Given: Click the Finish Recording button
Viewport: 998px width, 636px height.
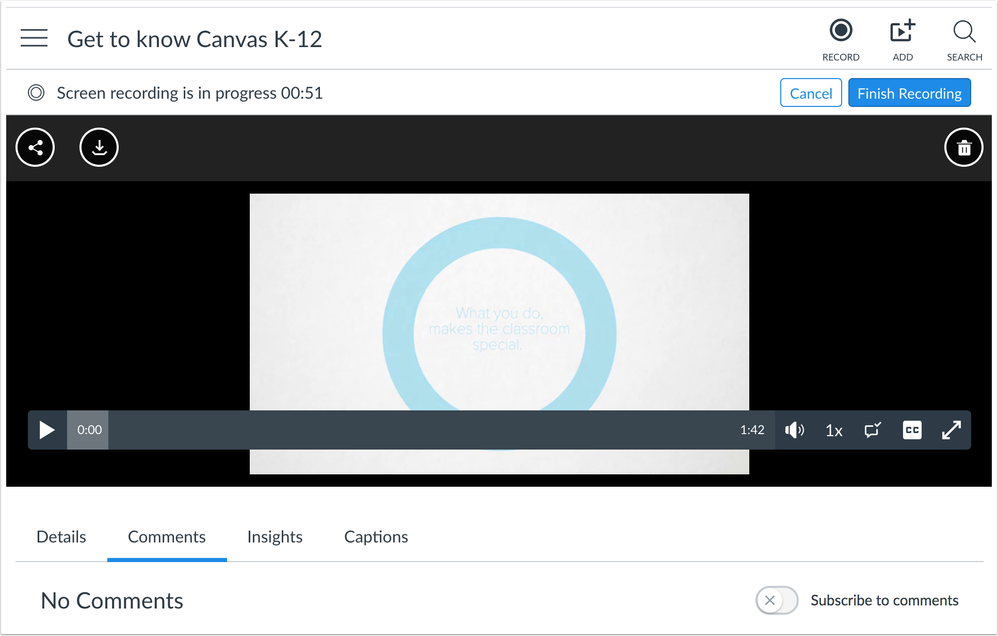Looking at the screenshot, I should pyautogui.click(x=909, y=93).
